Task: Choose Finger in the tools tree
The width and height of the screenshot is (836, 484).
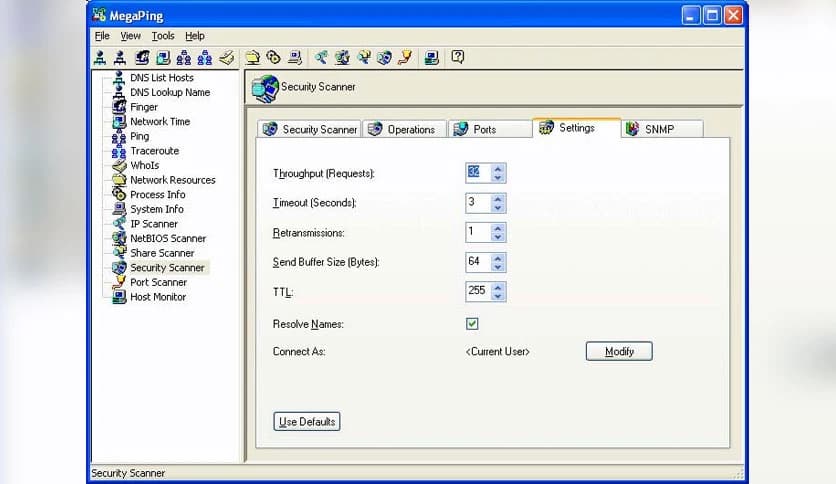Action: point(144,107)
